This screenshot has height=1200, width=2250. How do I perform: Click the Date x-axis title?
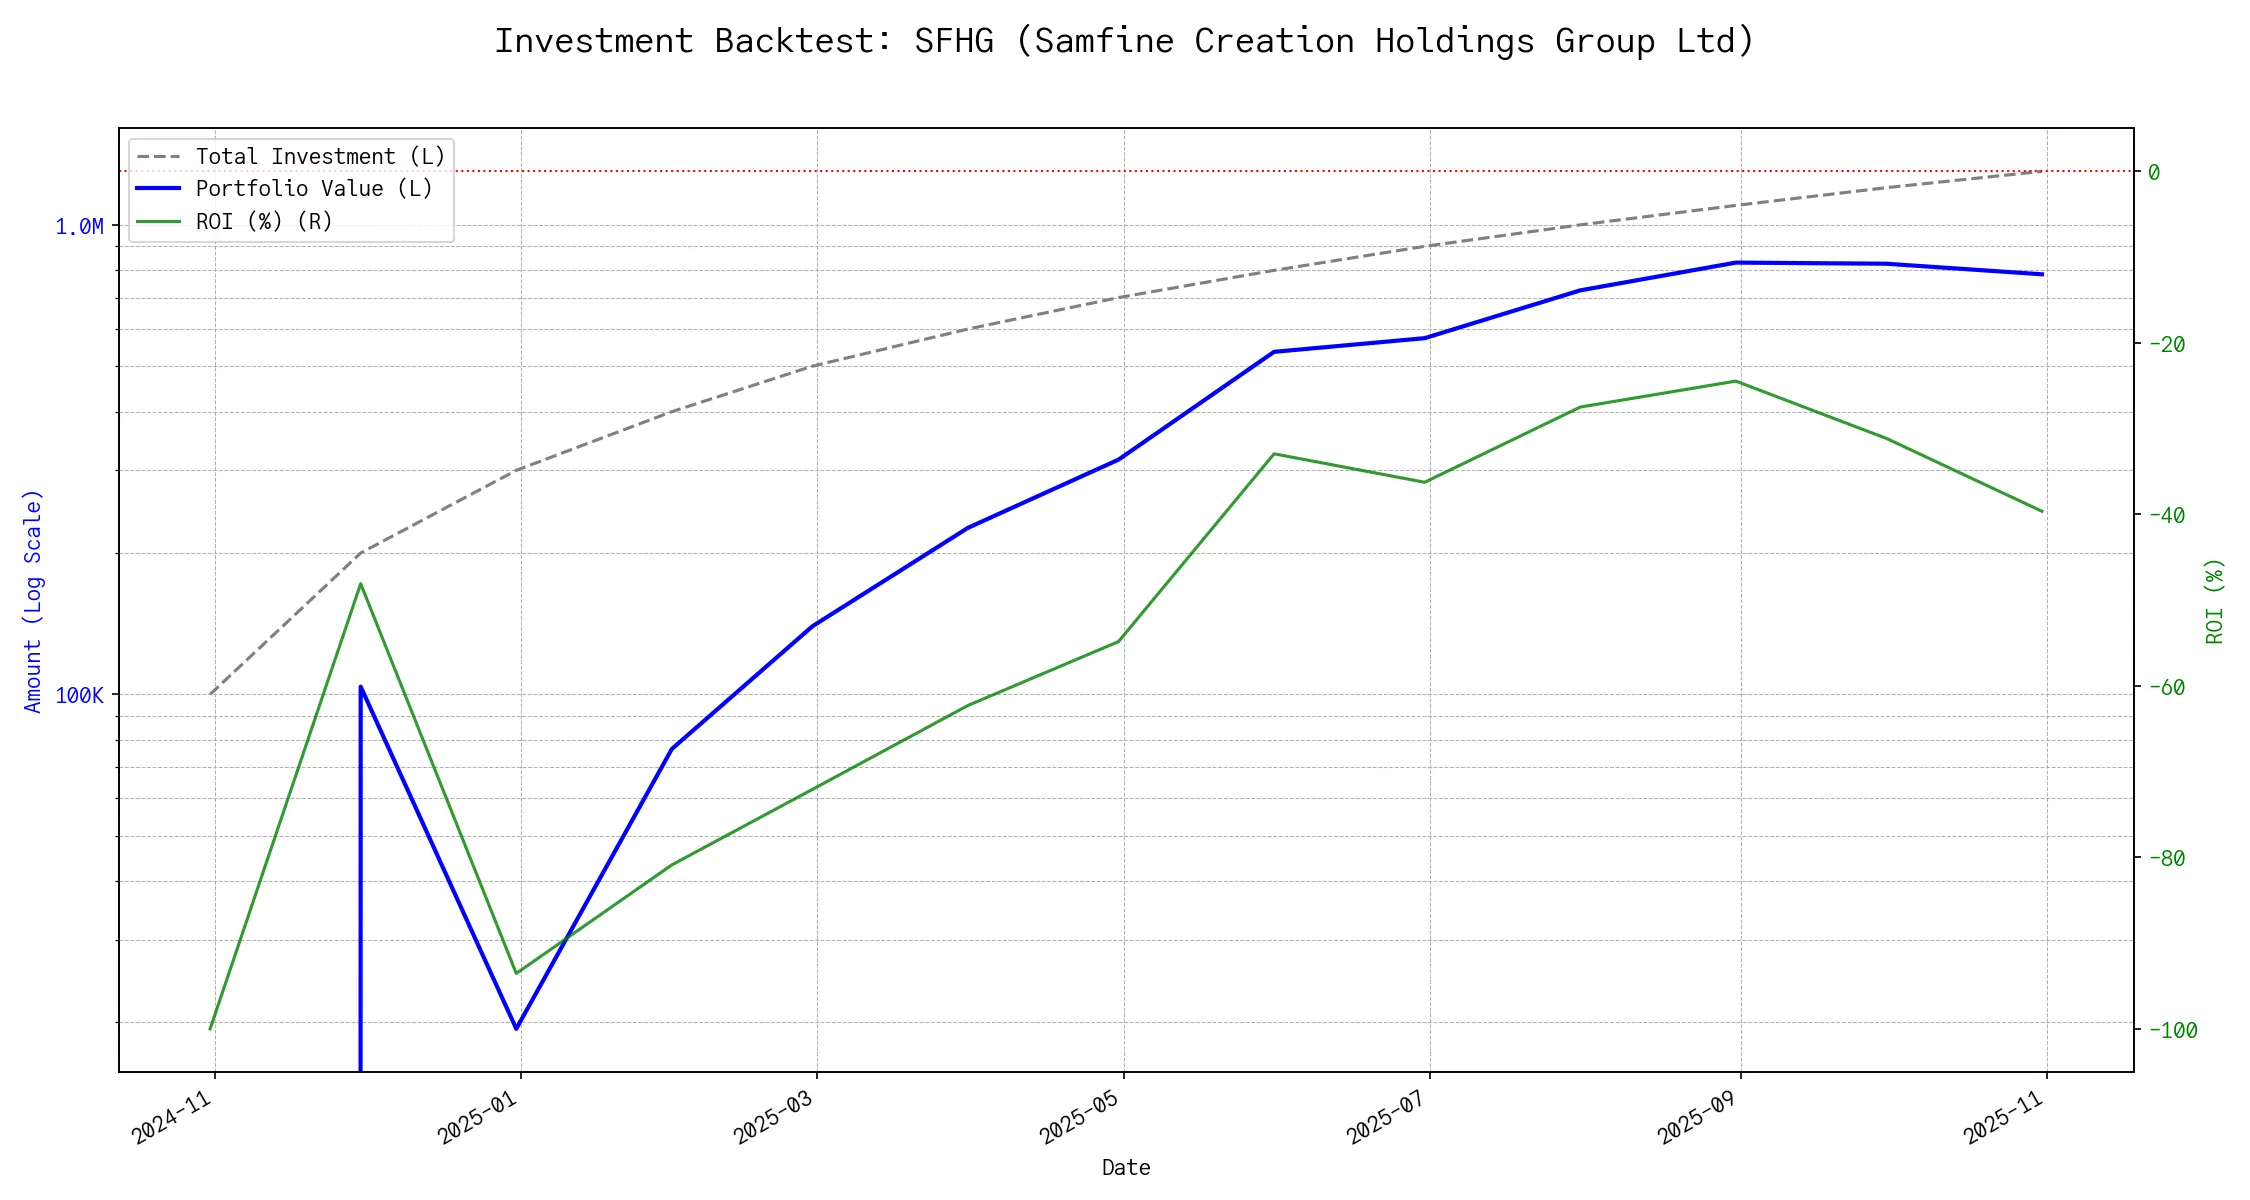1126,1167
